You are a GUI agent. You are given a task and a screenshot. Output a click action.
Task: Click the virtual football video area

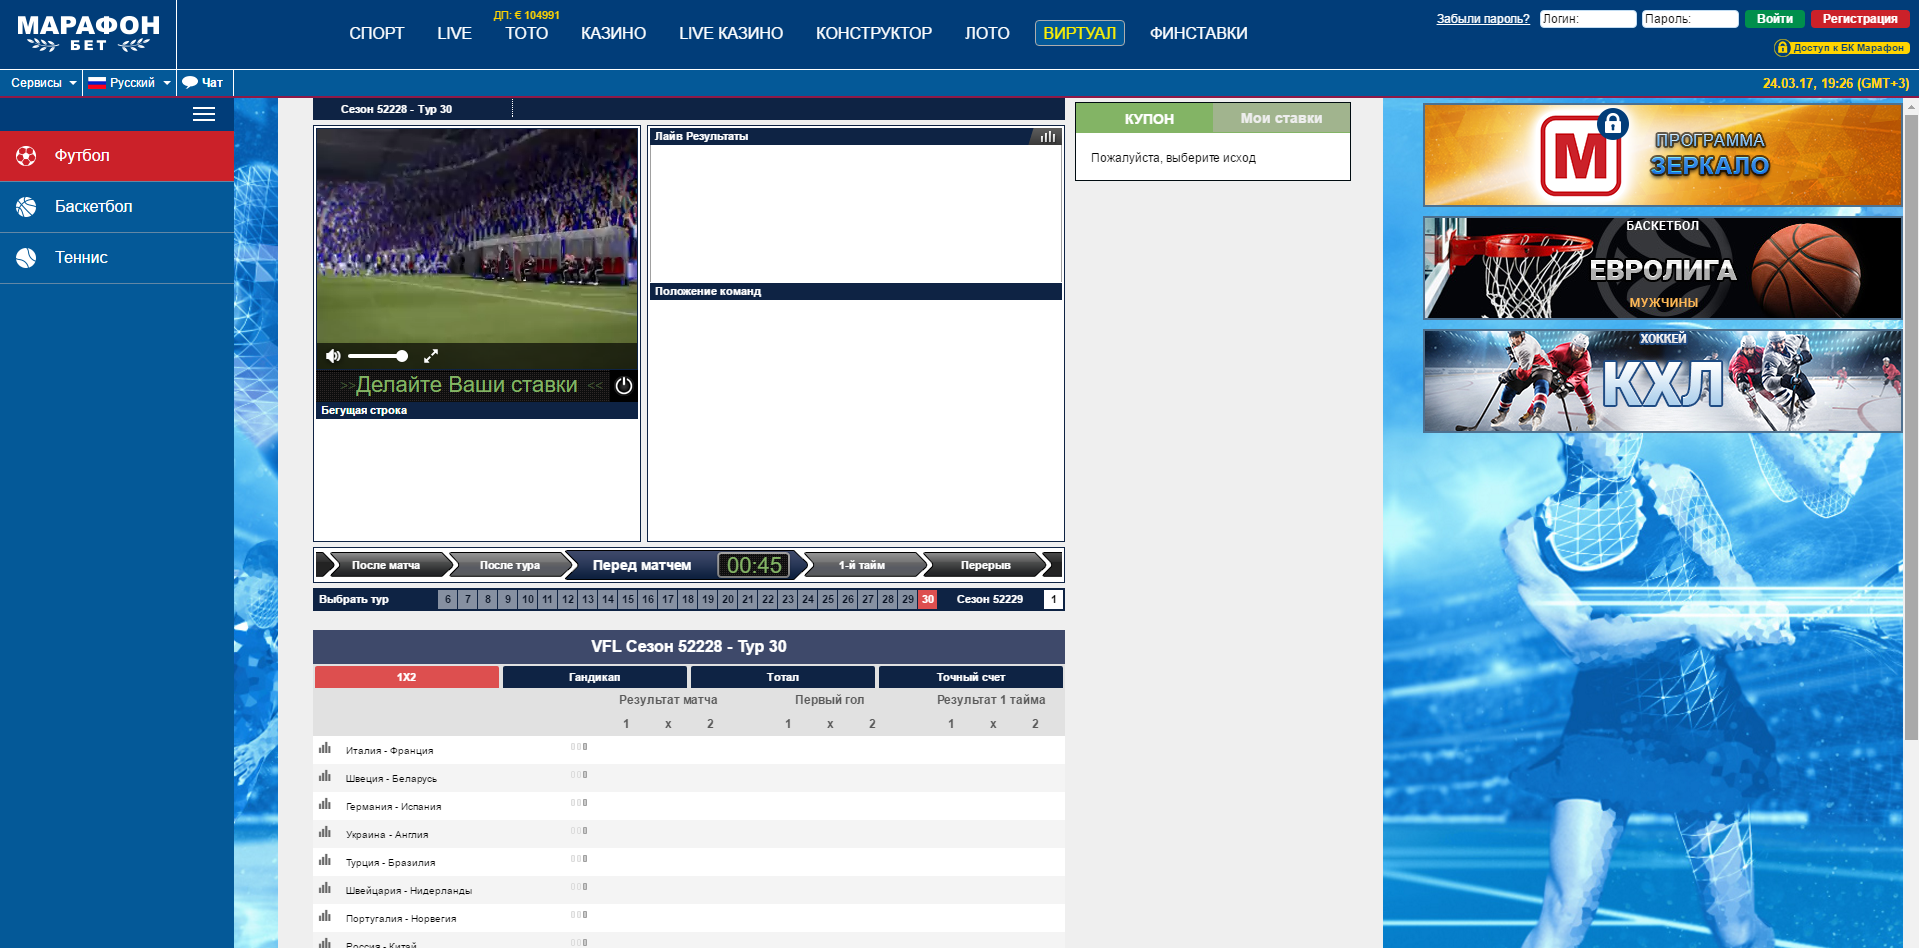[477, 236]
